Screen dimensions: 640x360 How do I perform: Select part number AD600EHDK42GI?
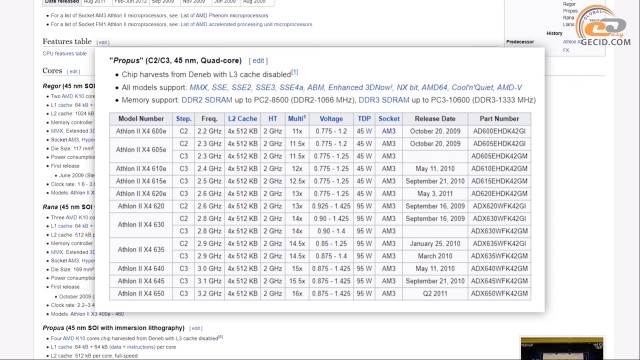pos(499,131)
